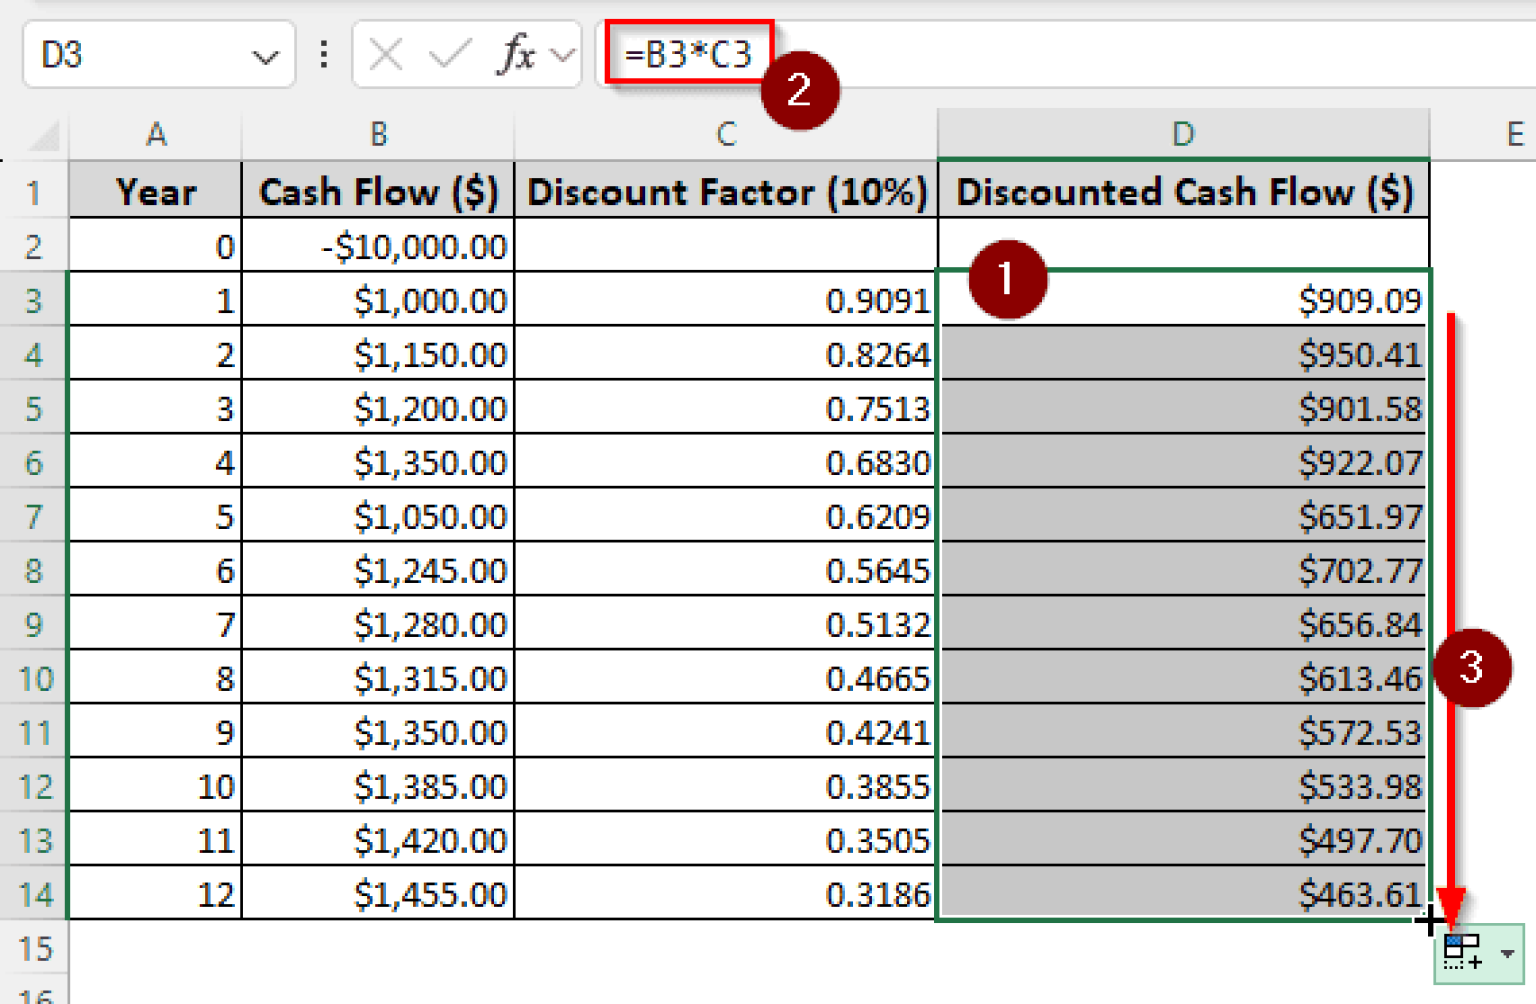Select the Discounted Cash Flow header cell
Viewport: 1536px width, 1004px height.
pyautogui.click(x=1183, y=191)
